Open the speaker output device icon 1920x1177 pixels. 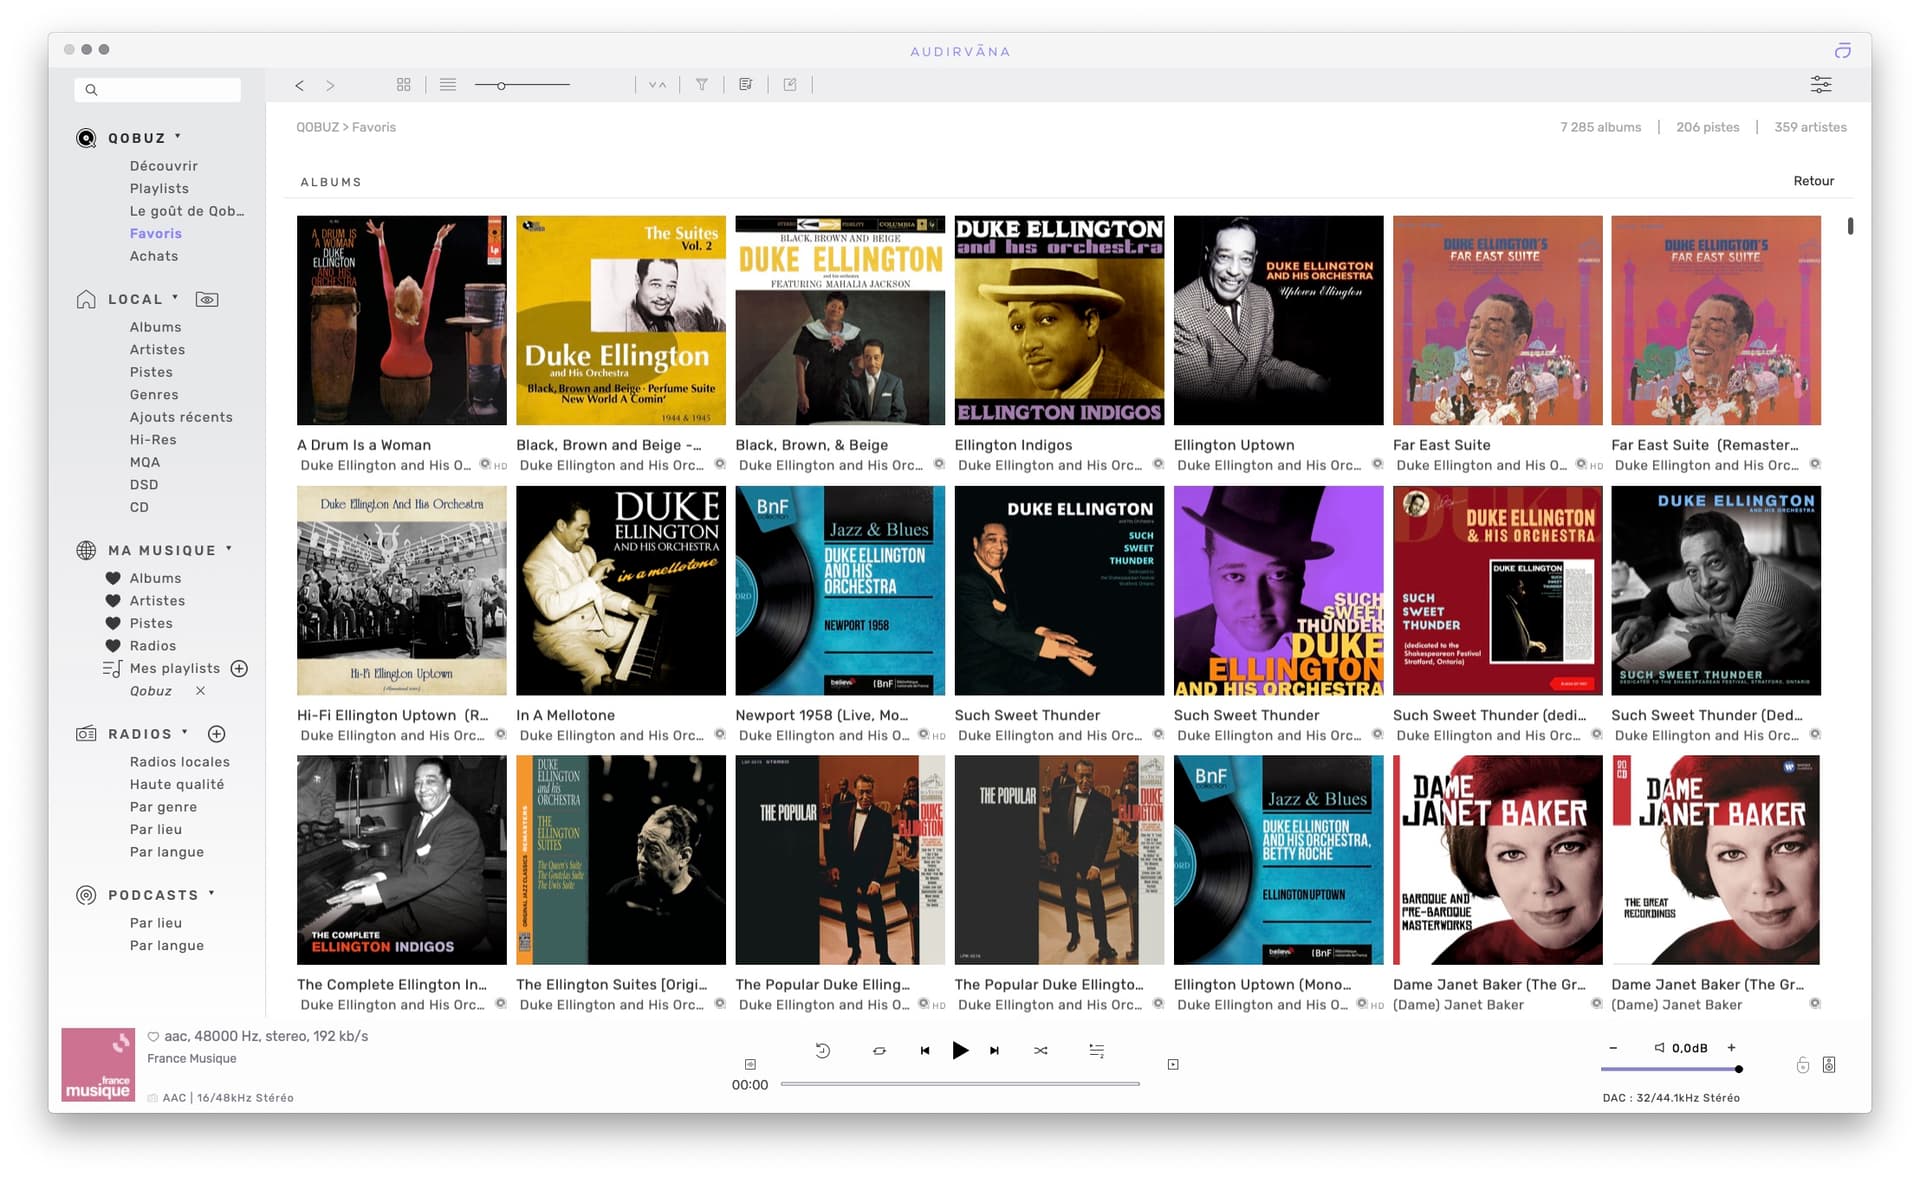tap(1829, 1065)
